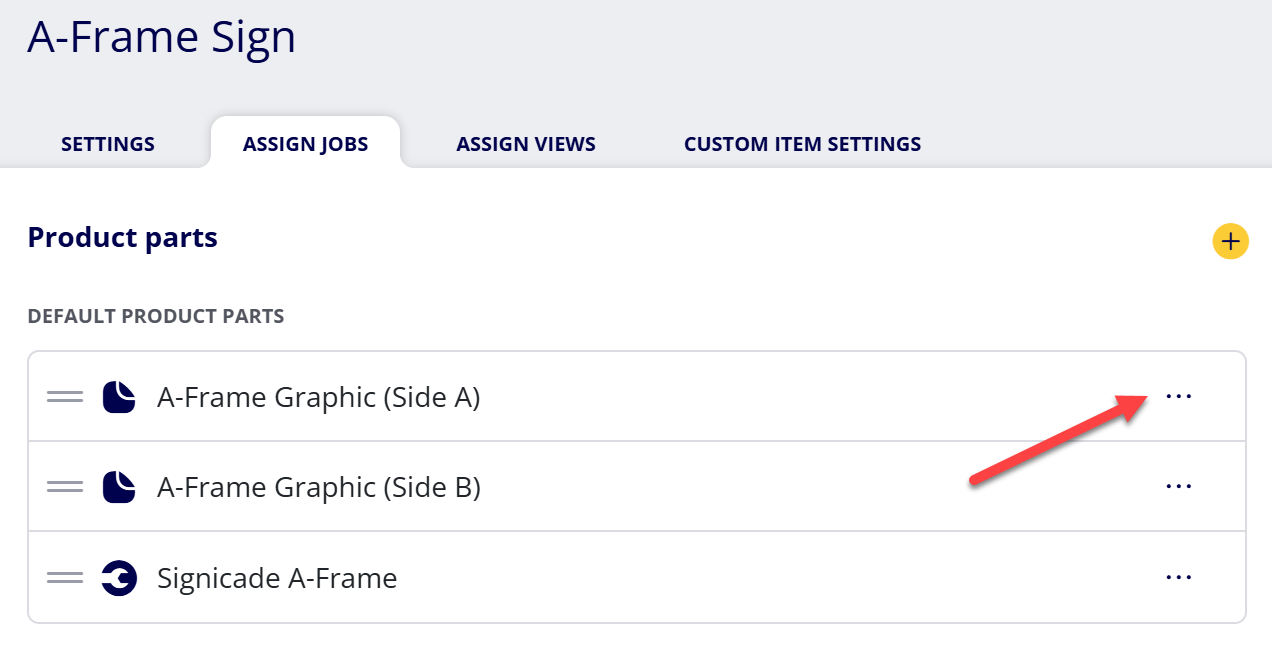This screenshot has width=1272, height=651.
Task: Click the A-Frame Sign page title
Action: point(162,37)
